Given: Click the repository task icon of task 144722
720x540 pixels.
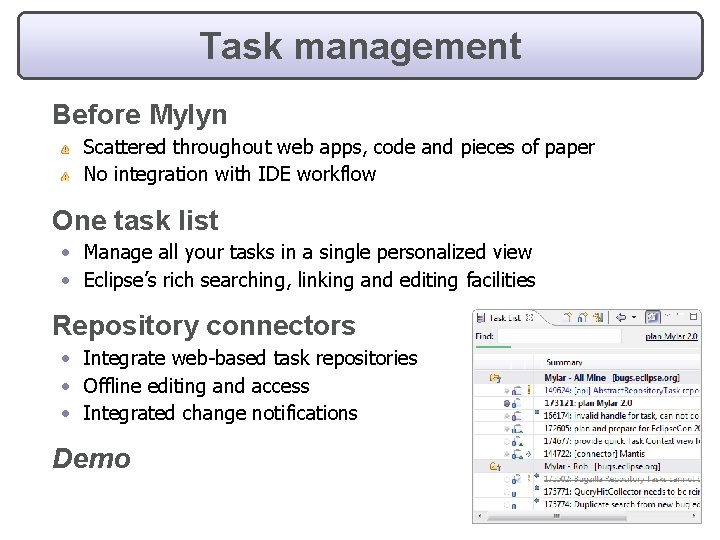Looking at the screenshot, I should pyautogui.click(x=517, y=455).
